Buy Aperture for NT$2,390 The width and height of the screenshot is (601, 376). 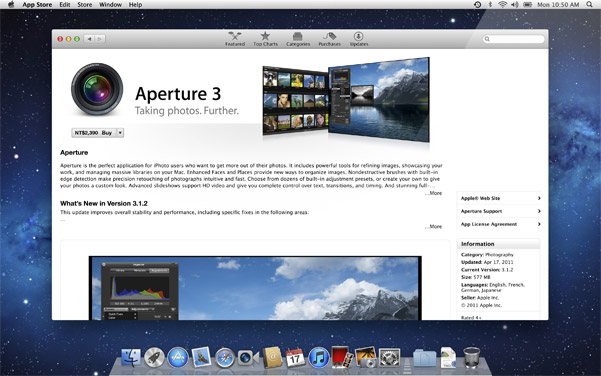[93, 133]
